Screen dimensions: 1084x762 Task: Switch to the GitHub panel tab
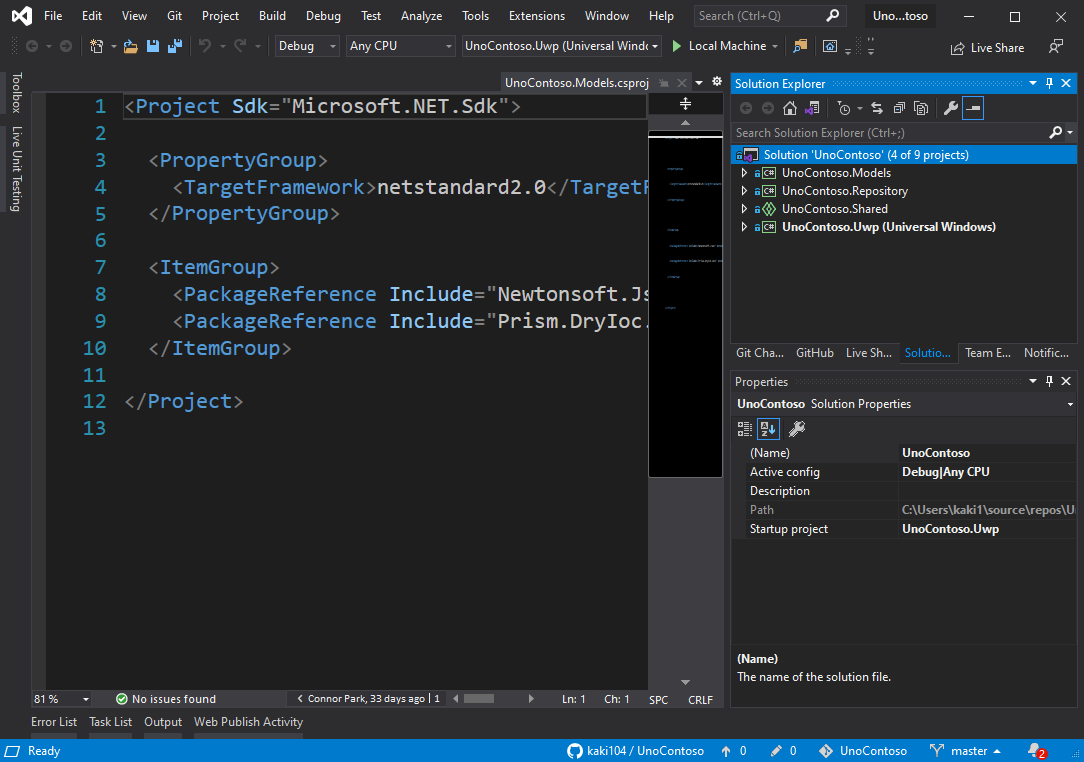814,353
